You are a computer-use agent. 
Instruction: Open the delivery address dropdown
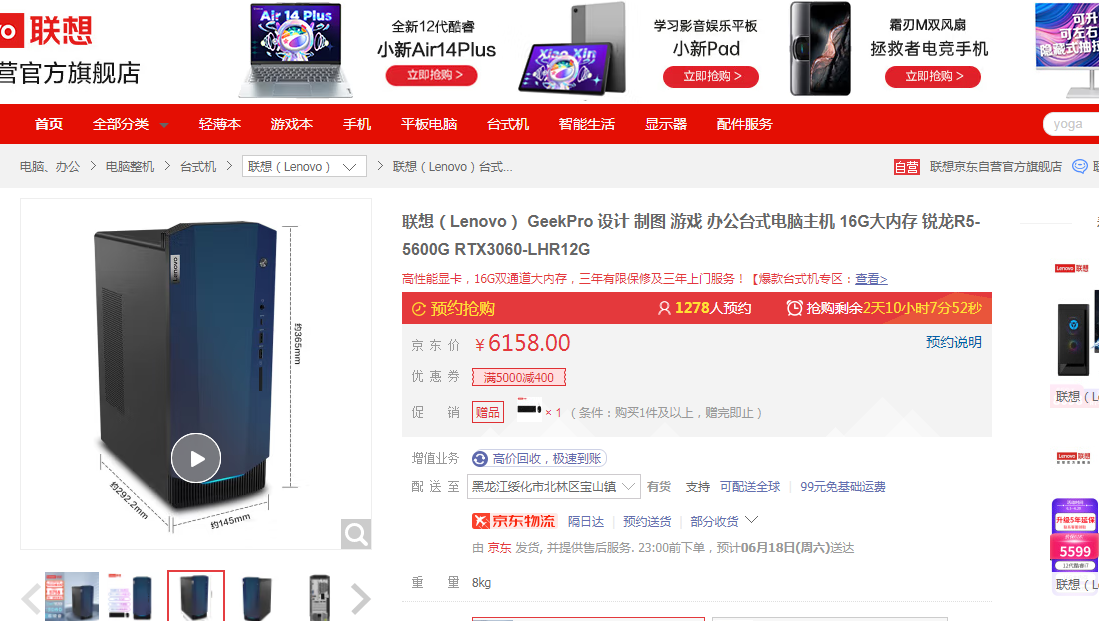[x=554, y=486]
